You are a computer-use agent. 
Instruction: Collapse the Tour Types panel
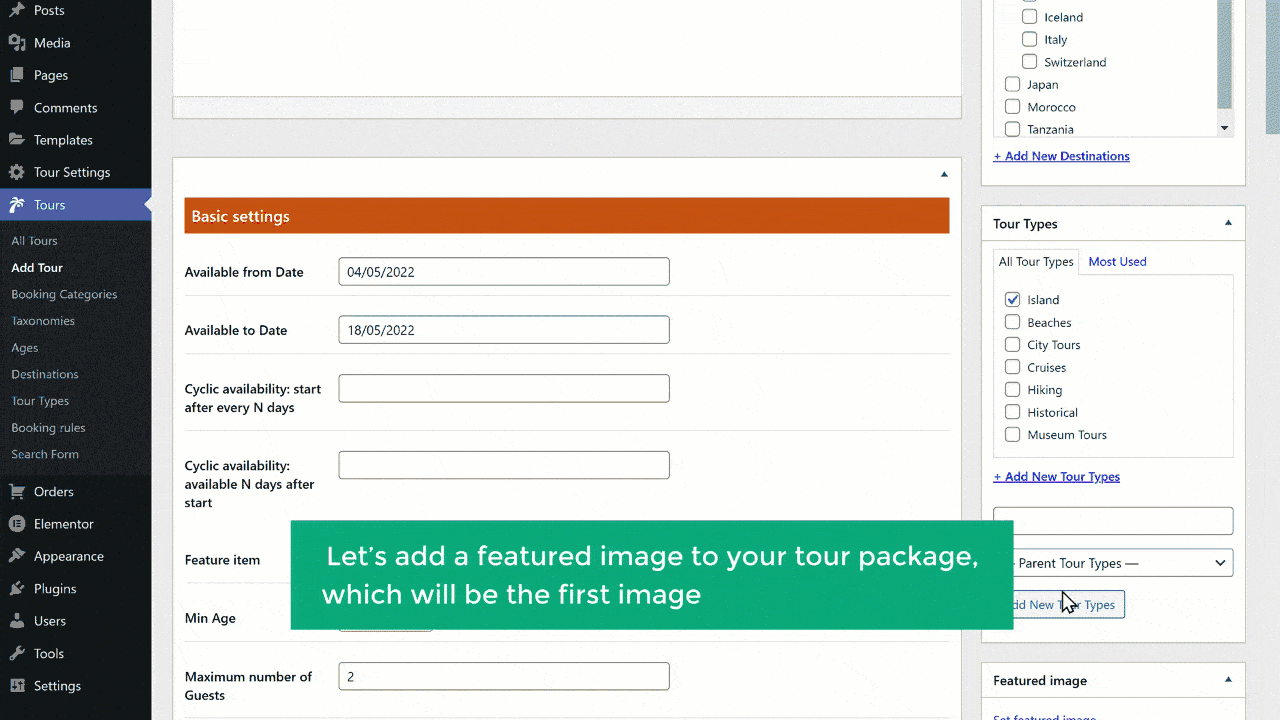(x=1228, y=223)
